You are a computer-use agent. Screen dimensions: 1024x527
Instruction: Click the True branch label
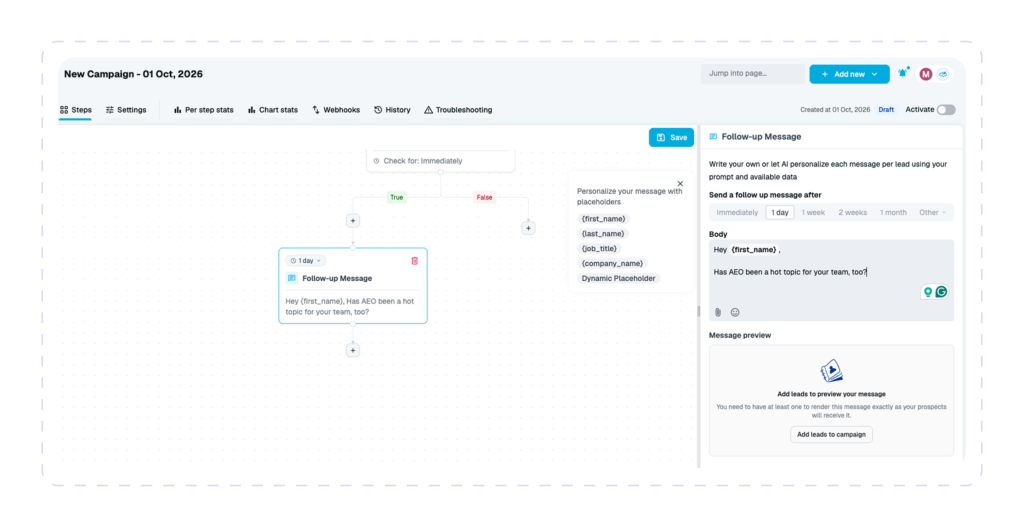click(x=396, y=197)
